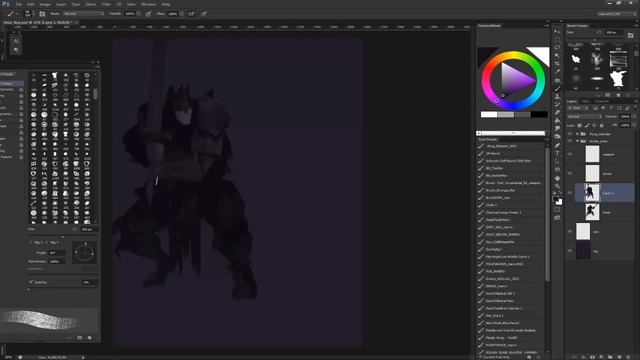Open the Filter menu
The width and height of the screenshot is (640, 360).
click(106, 4)
